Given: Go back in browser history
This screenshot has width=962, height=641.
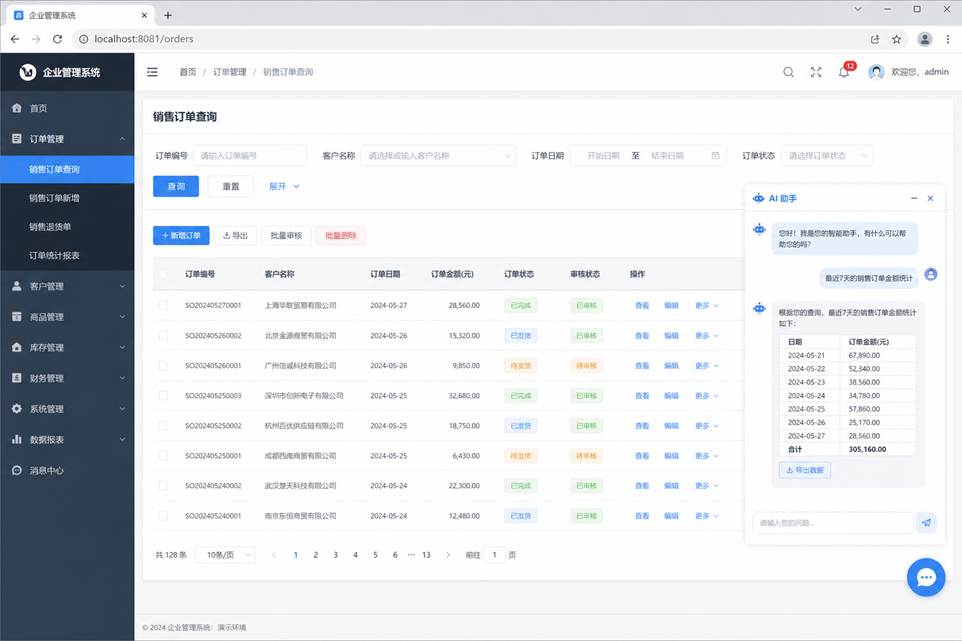Looking at the screenshot, I should point(15,39).
